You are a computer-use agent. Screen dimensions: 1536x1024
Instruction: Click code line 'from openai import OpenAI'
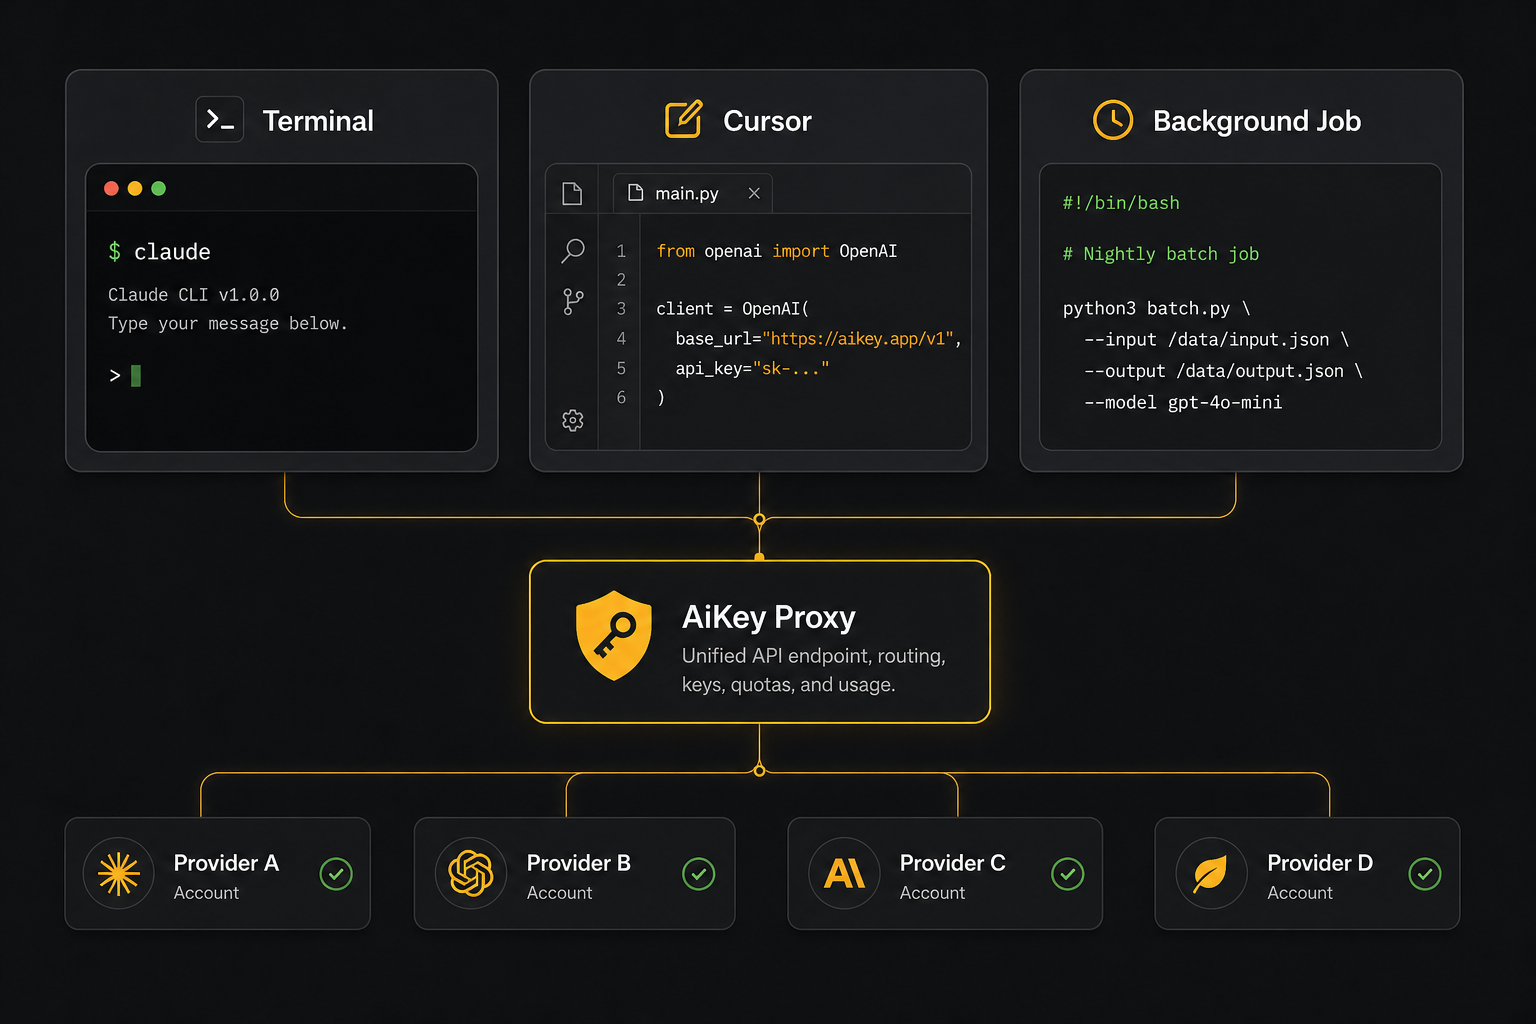[777, 251]
